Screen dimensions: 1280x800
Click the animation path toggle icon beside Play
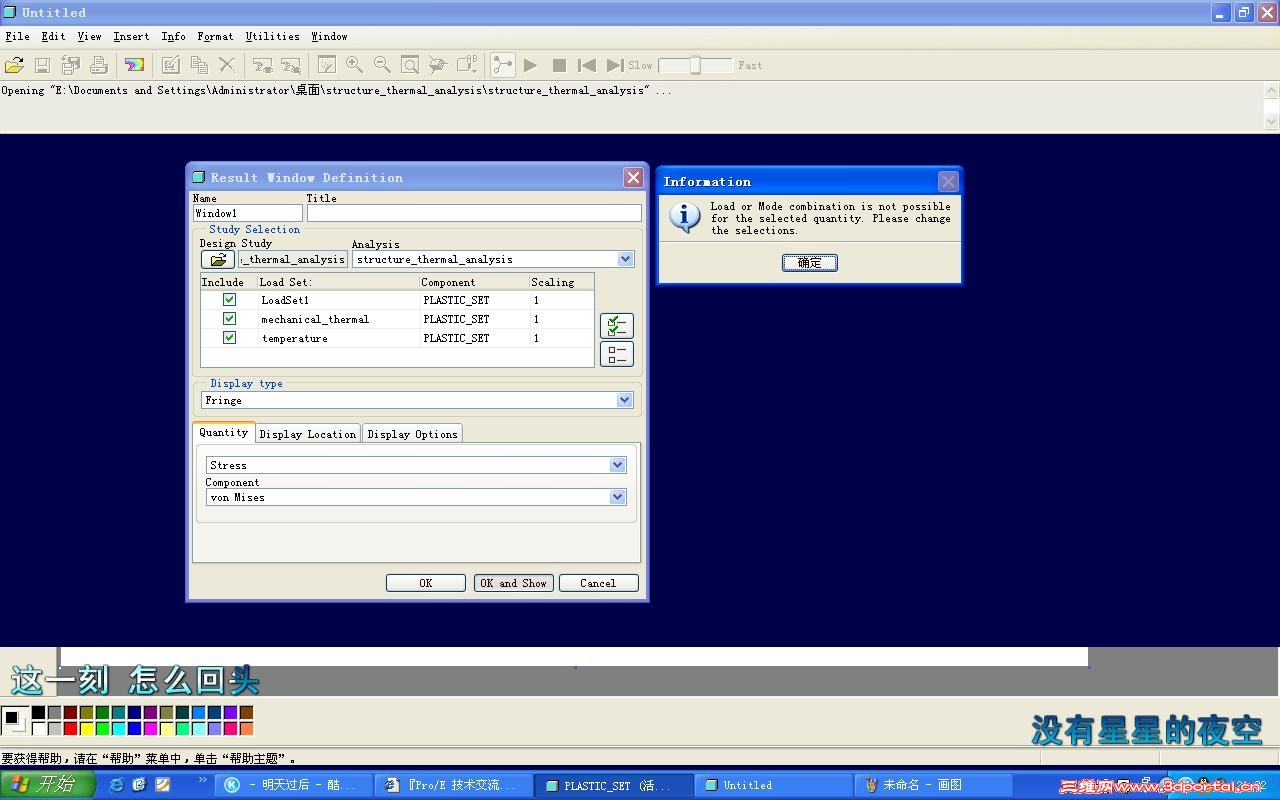click(502, 65)
